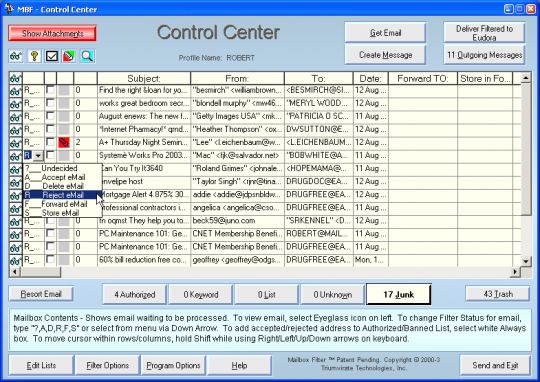Viewport: 540px width, 382px height.
Task: Open Filter Options
Action: 107,365
